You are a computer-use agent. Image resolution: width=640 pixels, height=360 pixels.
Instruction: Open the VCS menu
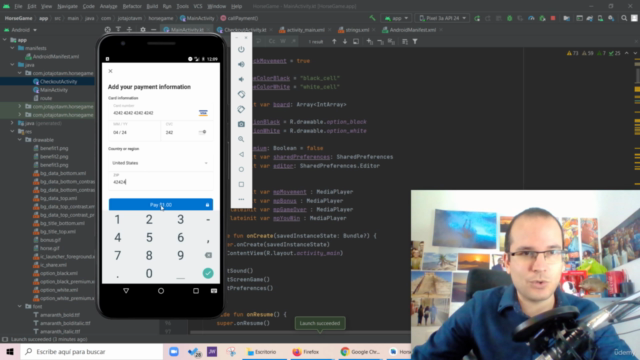click(198, 6)
